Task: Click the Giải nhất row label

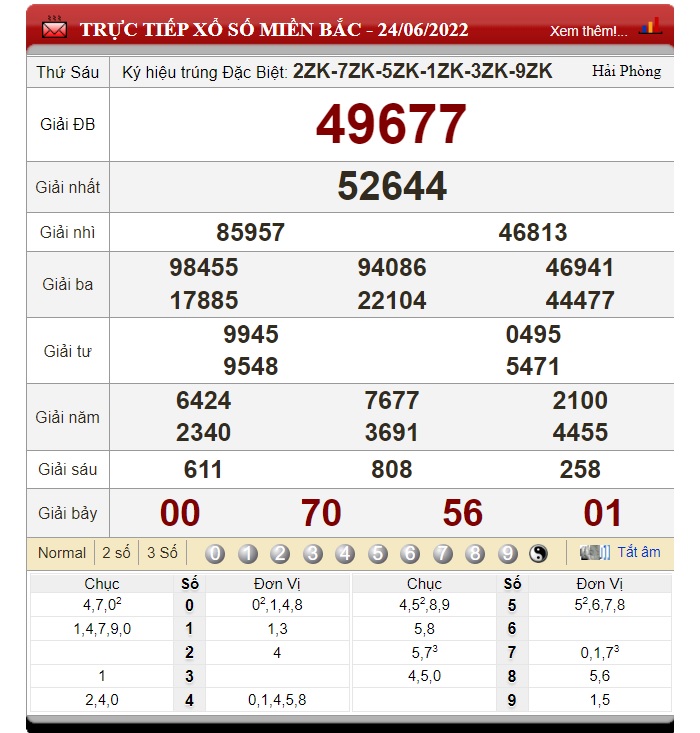Action: click(x=68, y=187)
